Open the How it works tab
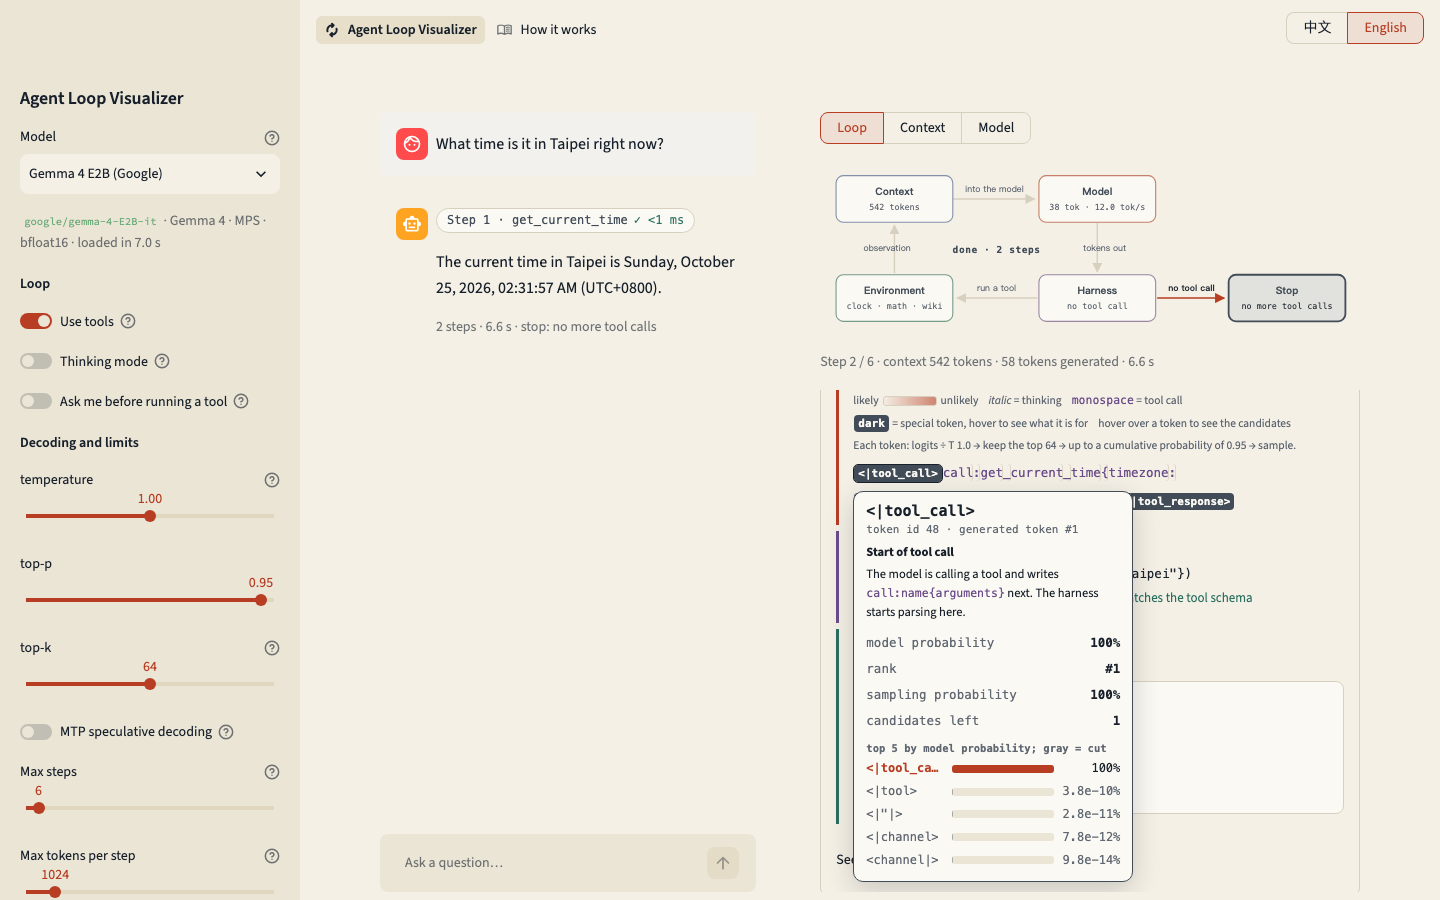Viewport: 1440px width, 900px height. (x=547, y=30)
